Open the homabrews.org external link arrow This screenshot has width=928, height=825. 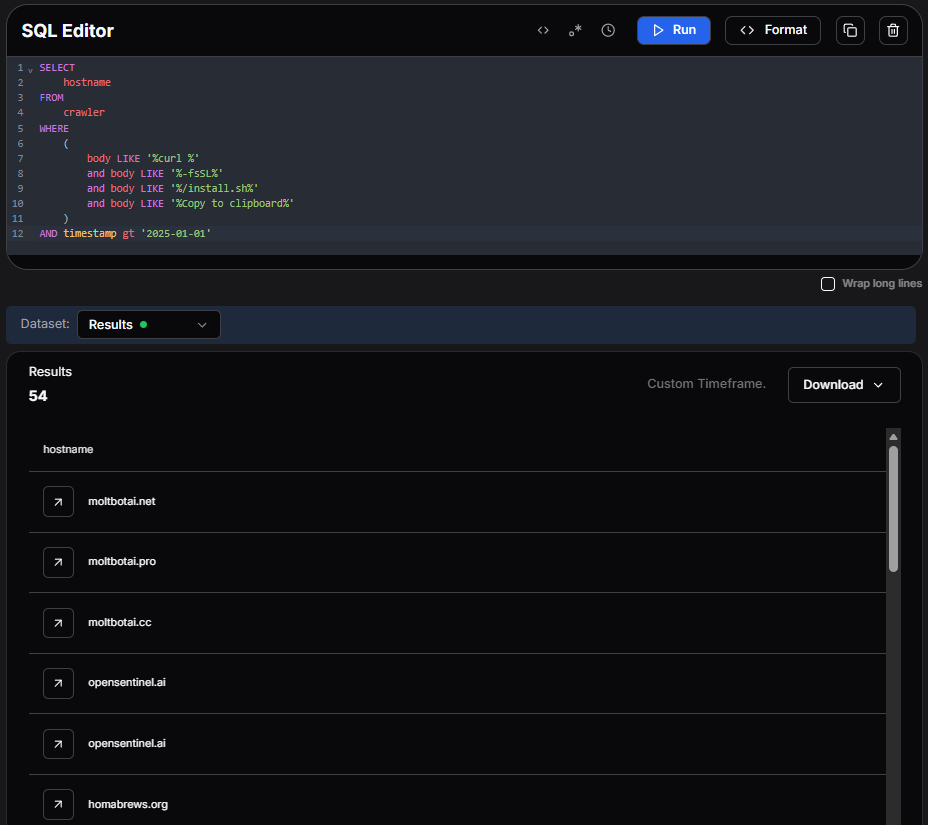pyautogui.click(x=58, y=804)
